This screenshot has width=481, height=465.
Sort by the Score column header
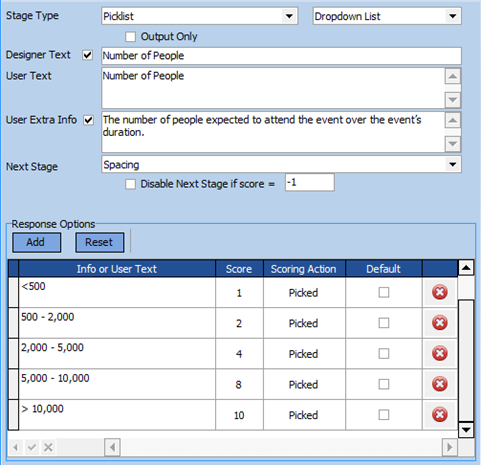[x=239, y=269]
